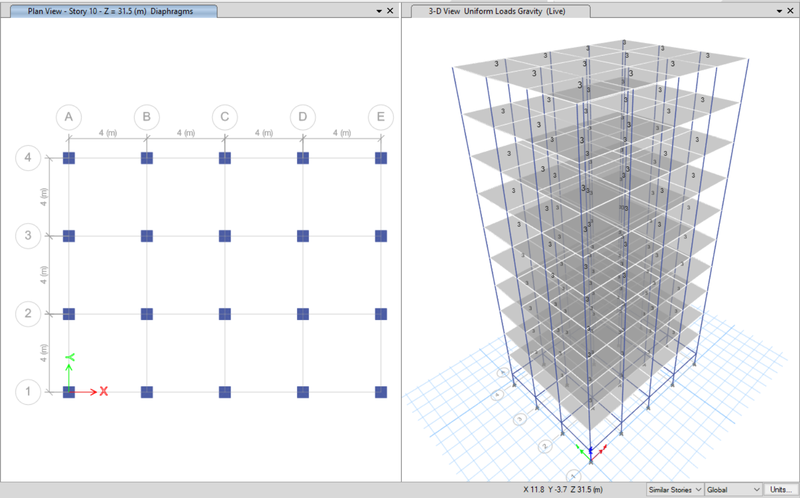Click the 4 (m) dimension between grids 4 and 3

click(44, 197)
